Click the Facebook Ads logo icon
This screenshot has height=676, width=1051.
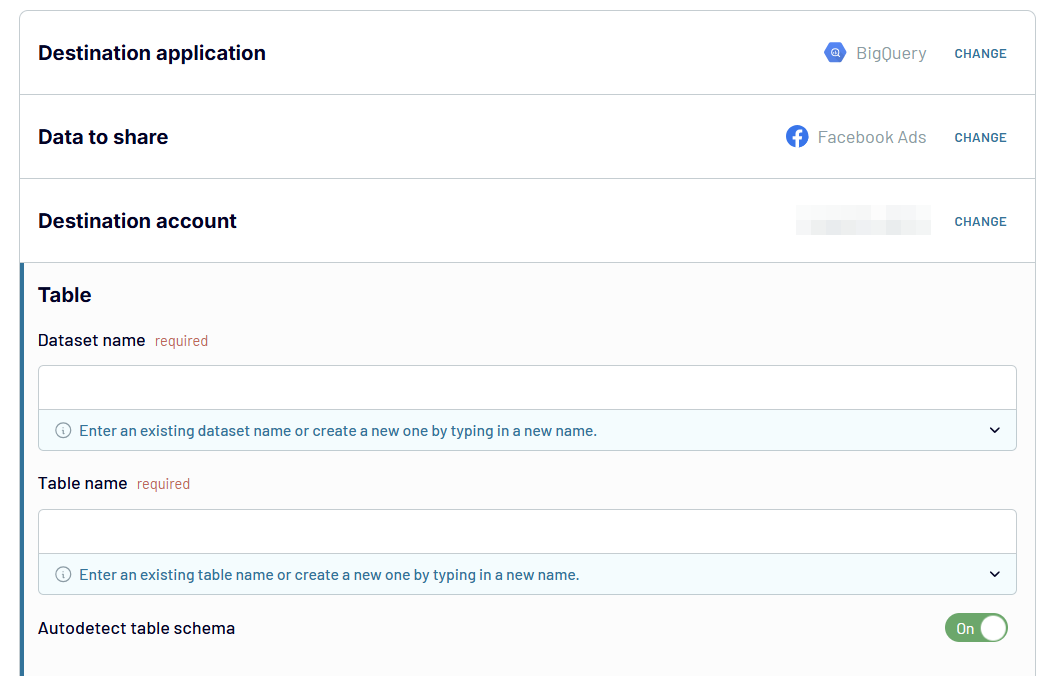(x=797, y=137)
